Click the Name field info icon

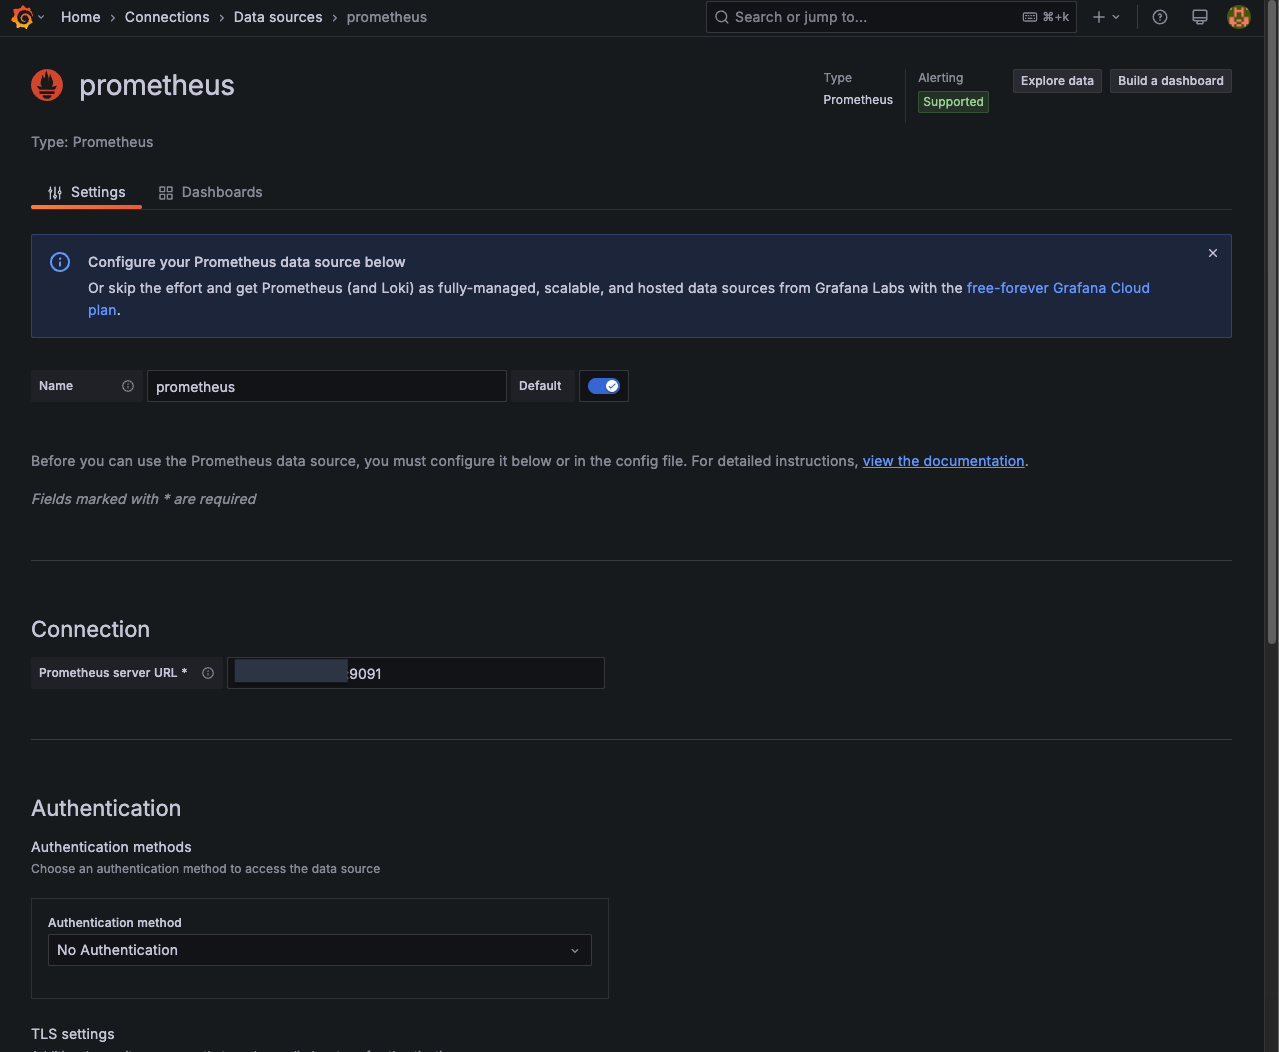click(x=128, y=386)
